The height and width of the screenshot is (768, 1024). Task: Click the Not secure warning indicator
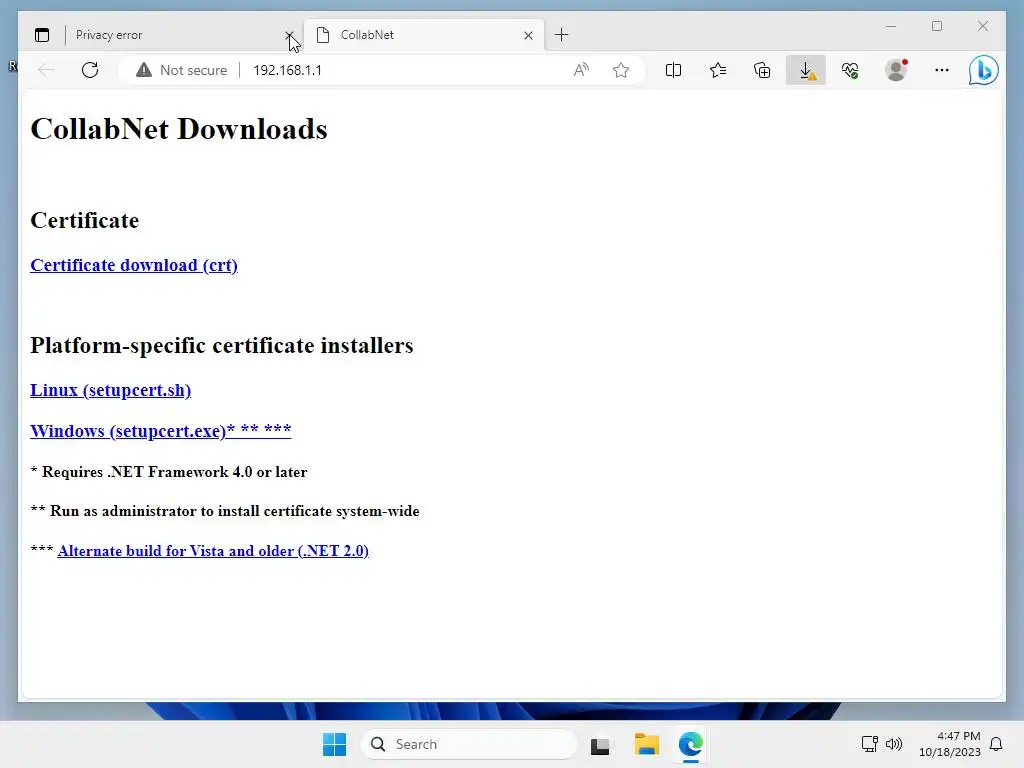[182, 70]
